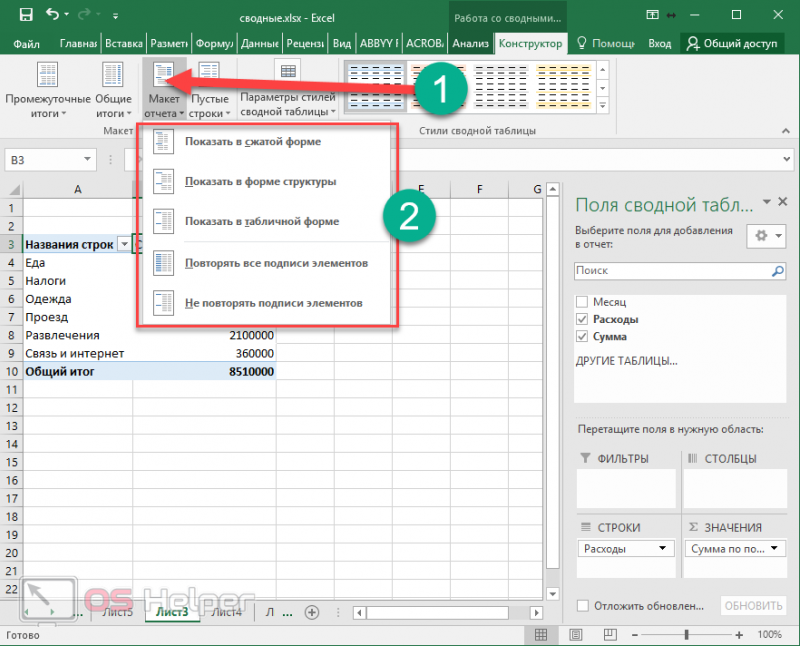Viewport: 800px width, 646px height.
Task: Add a new sheet with plus icon
Action: [312, 612]
